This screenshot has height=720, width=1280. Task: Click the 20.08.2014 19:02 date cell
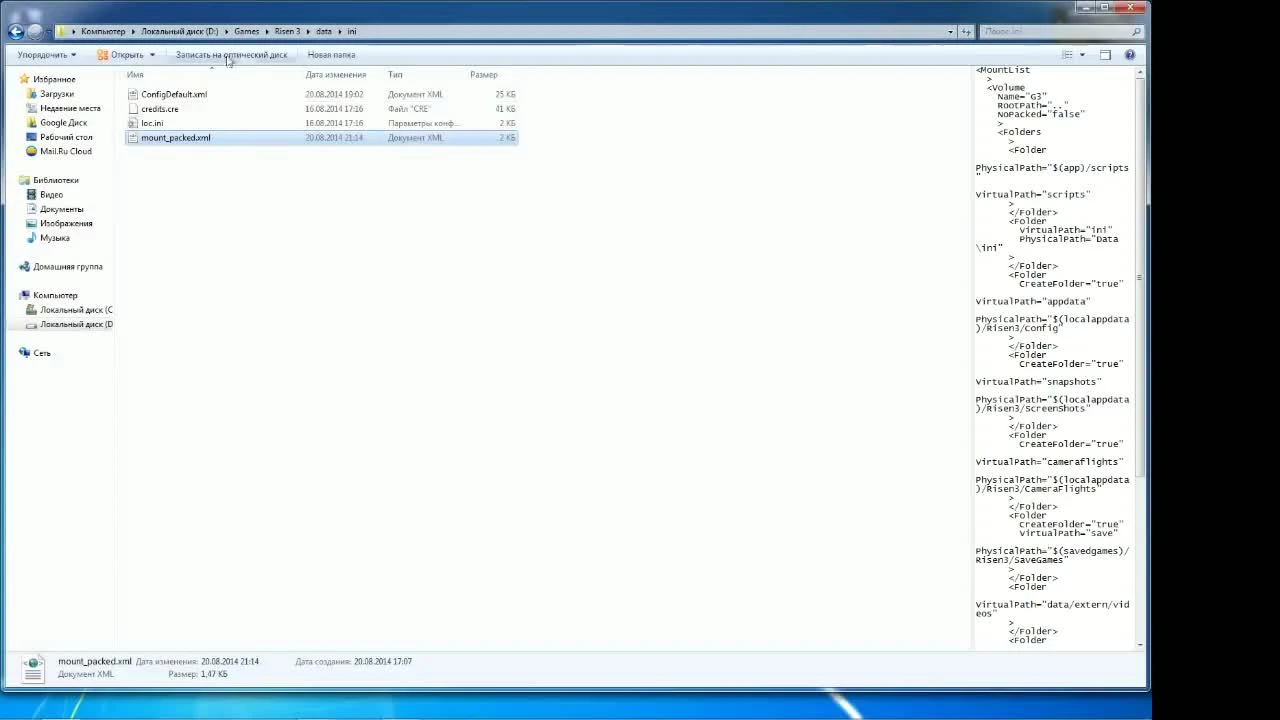pyautogui.click(x=334, y=94)
